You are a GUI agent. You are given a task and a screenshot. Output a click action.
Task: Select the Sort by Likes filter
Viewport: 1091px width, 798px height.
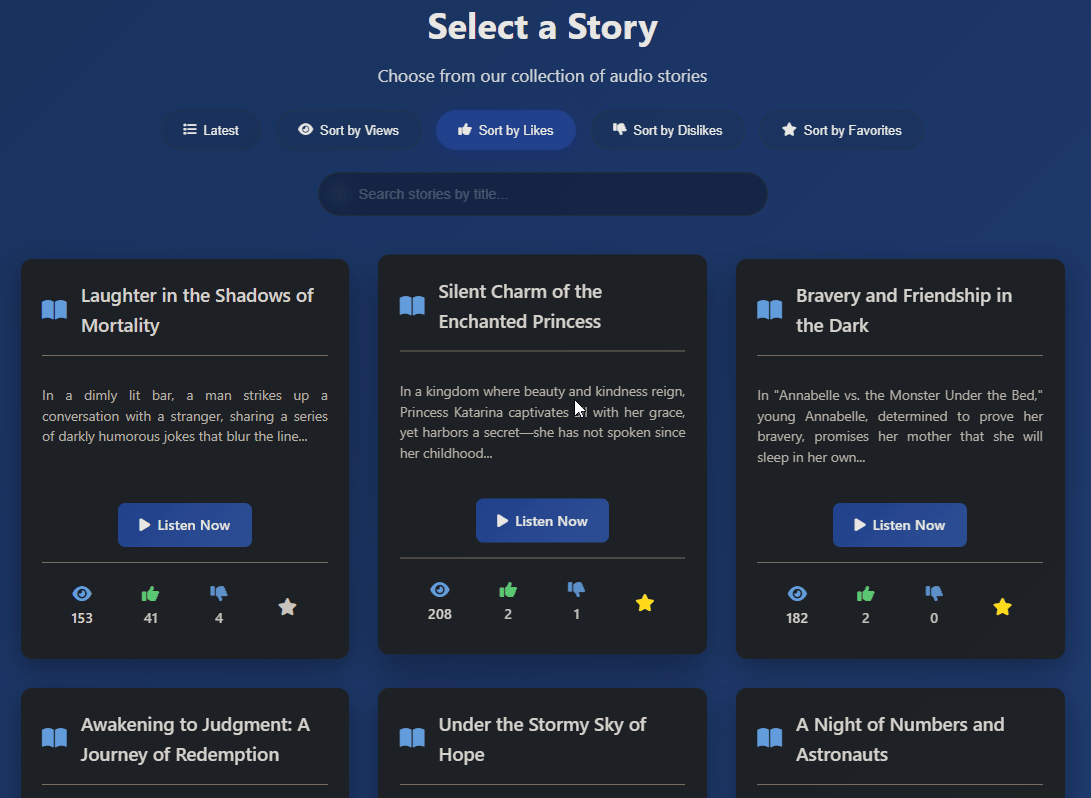tap(506, 130)
